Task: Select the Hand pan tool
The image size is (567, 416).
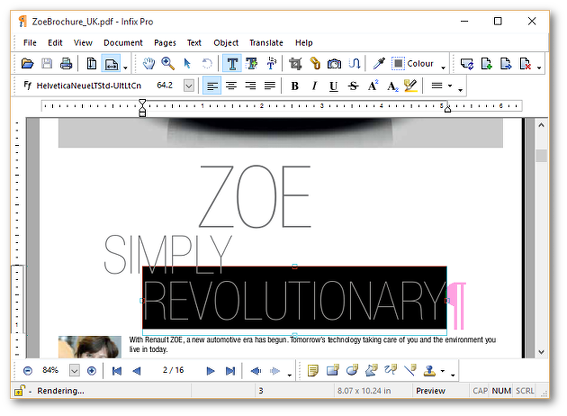Action: [148, 64]
